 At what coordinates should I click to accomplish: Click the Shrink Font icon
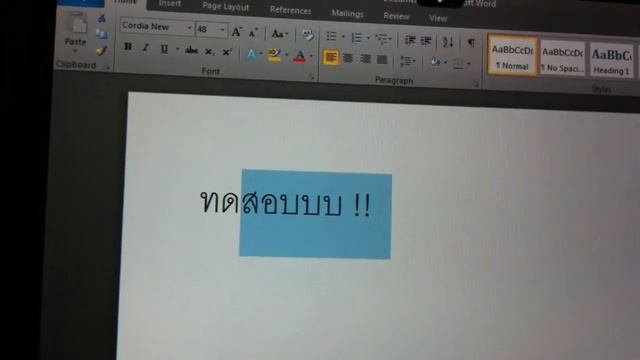[x=253, y=33]
